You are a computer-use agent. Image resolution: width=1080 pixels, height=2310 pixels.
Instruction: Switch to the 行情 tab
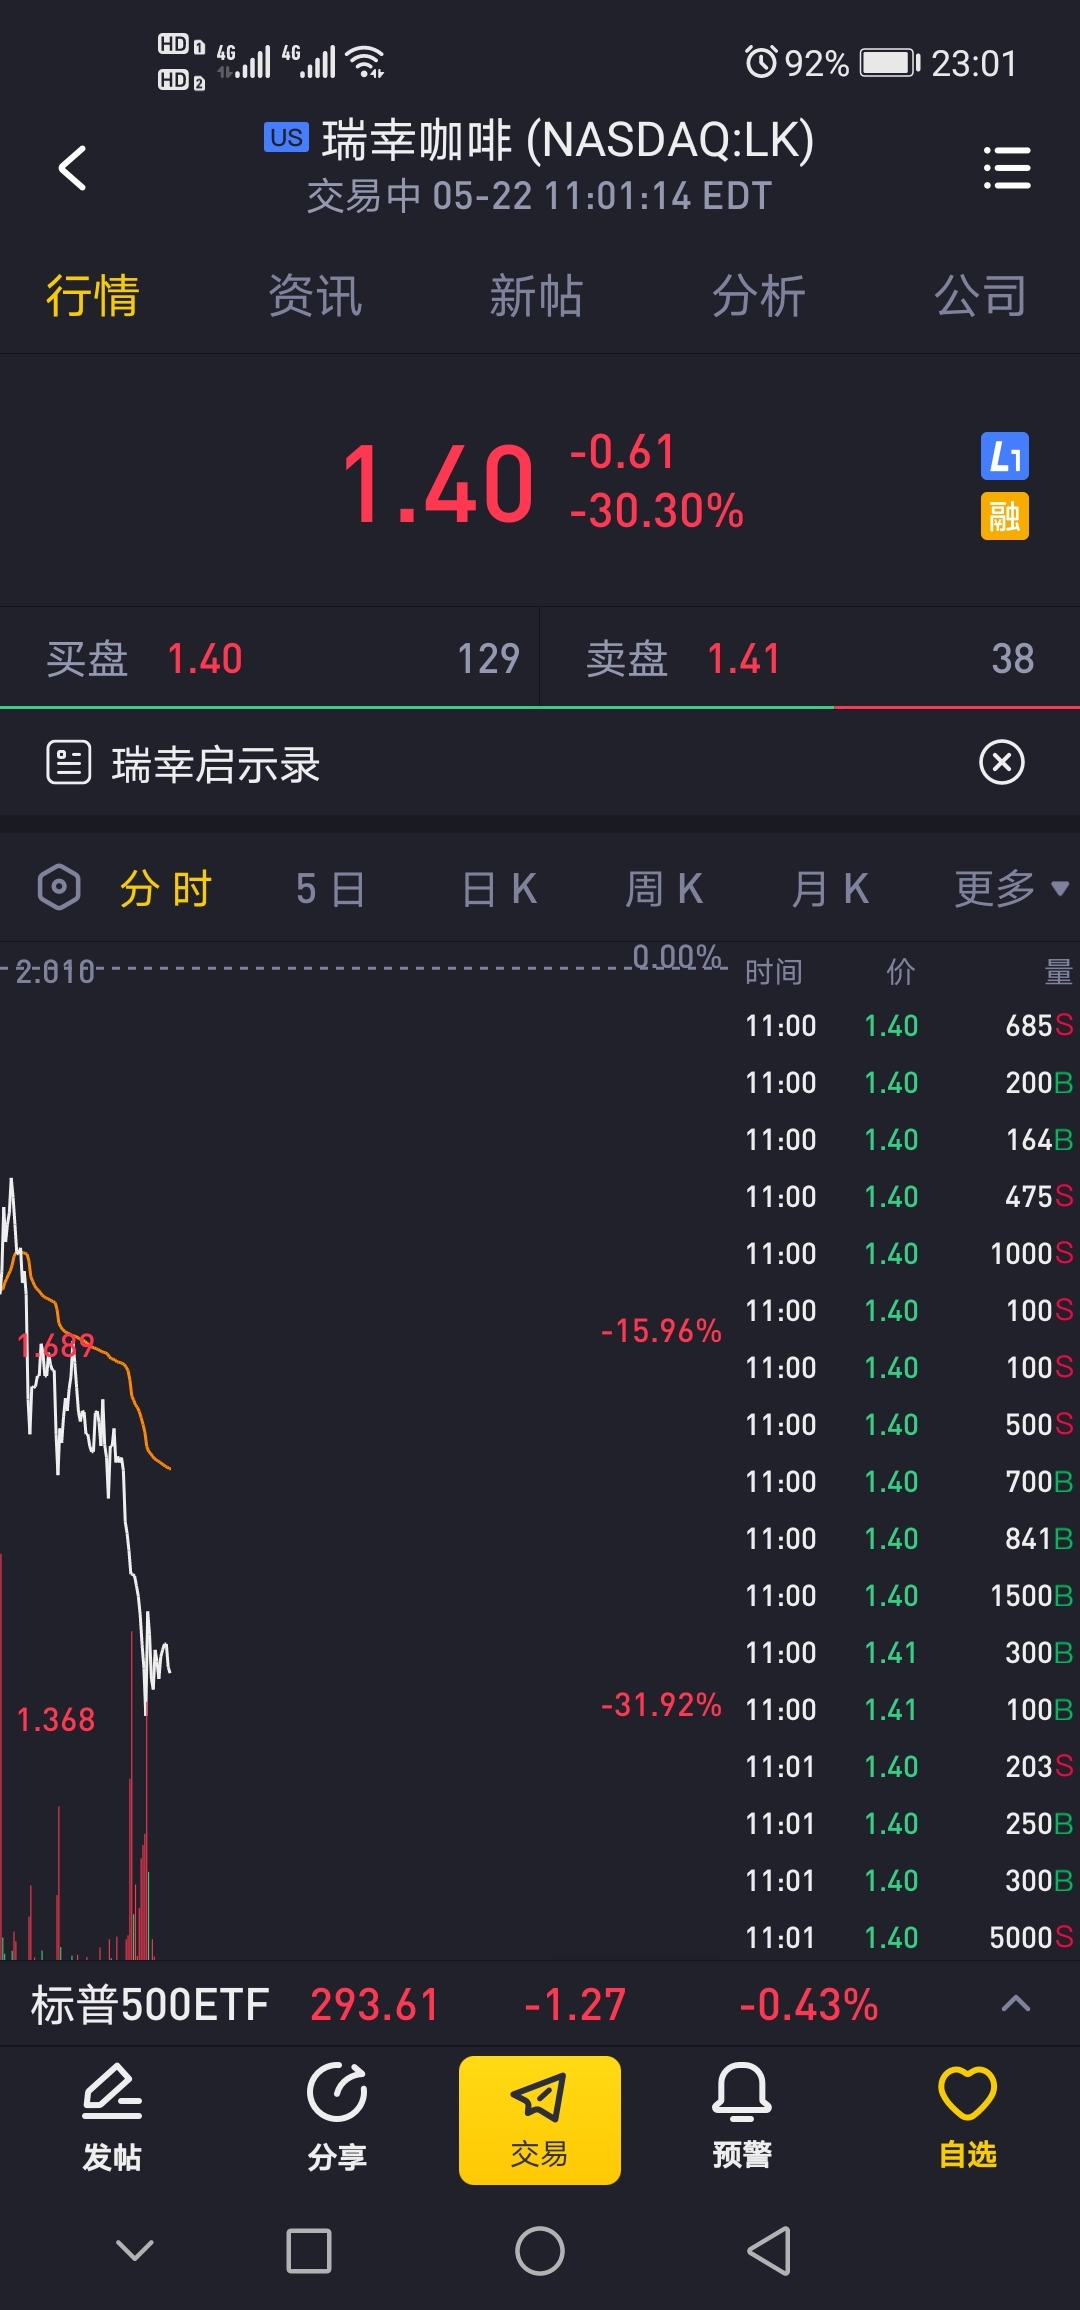(92, 297)
